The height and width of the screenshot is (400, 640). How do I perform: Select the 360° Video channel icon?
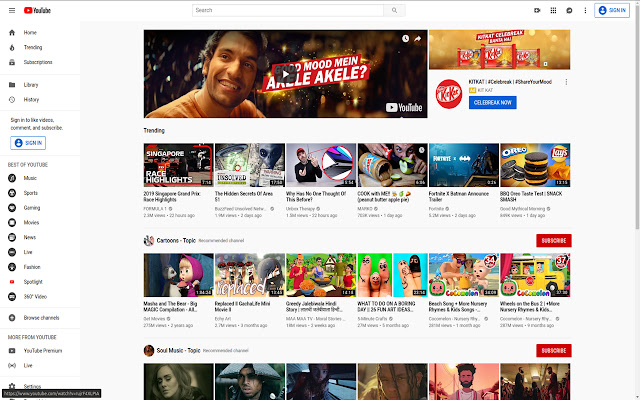pos(12,297)
